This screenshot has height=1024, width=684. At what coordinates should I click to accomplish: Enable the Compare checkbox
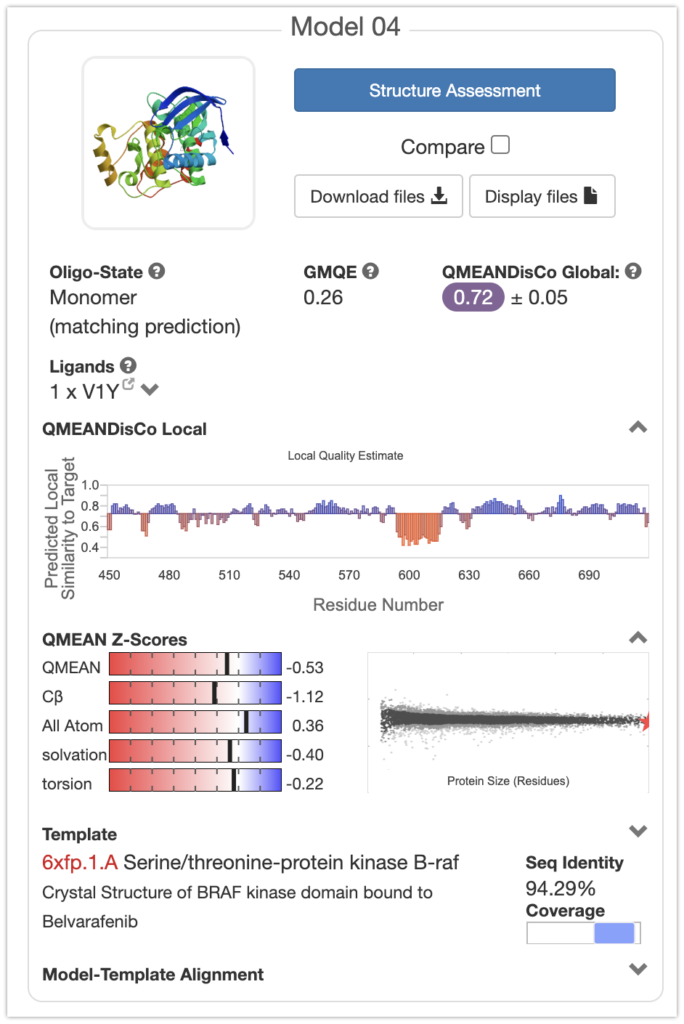tap(500, 145)
